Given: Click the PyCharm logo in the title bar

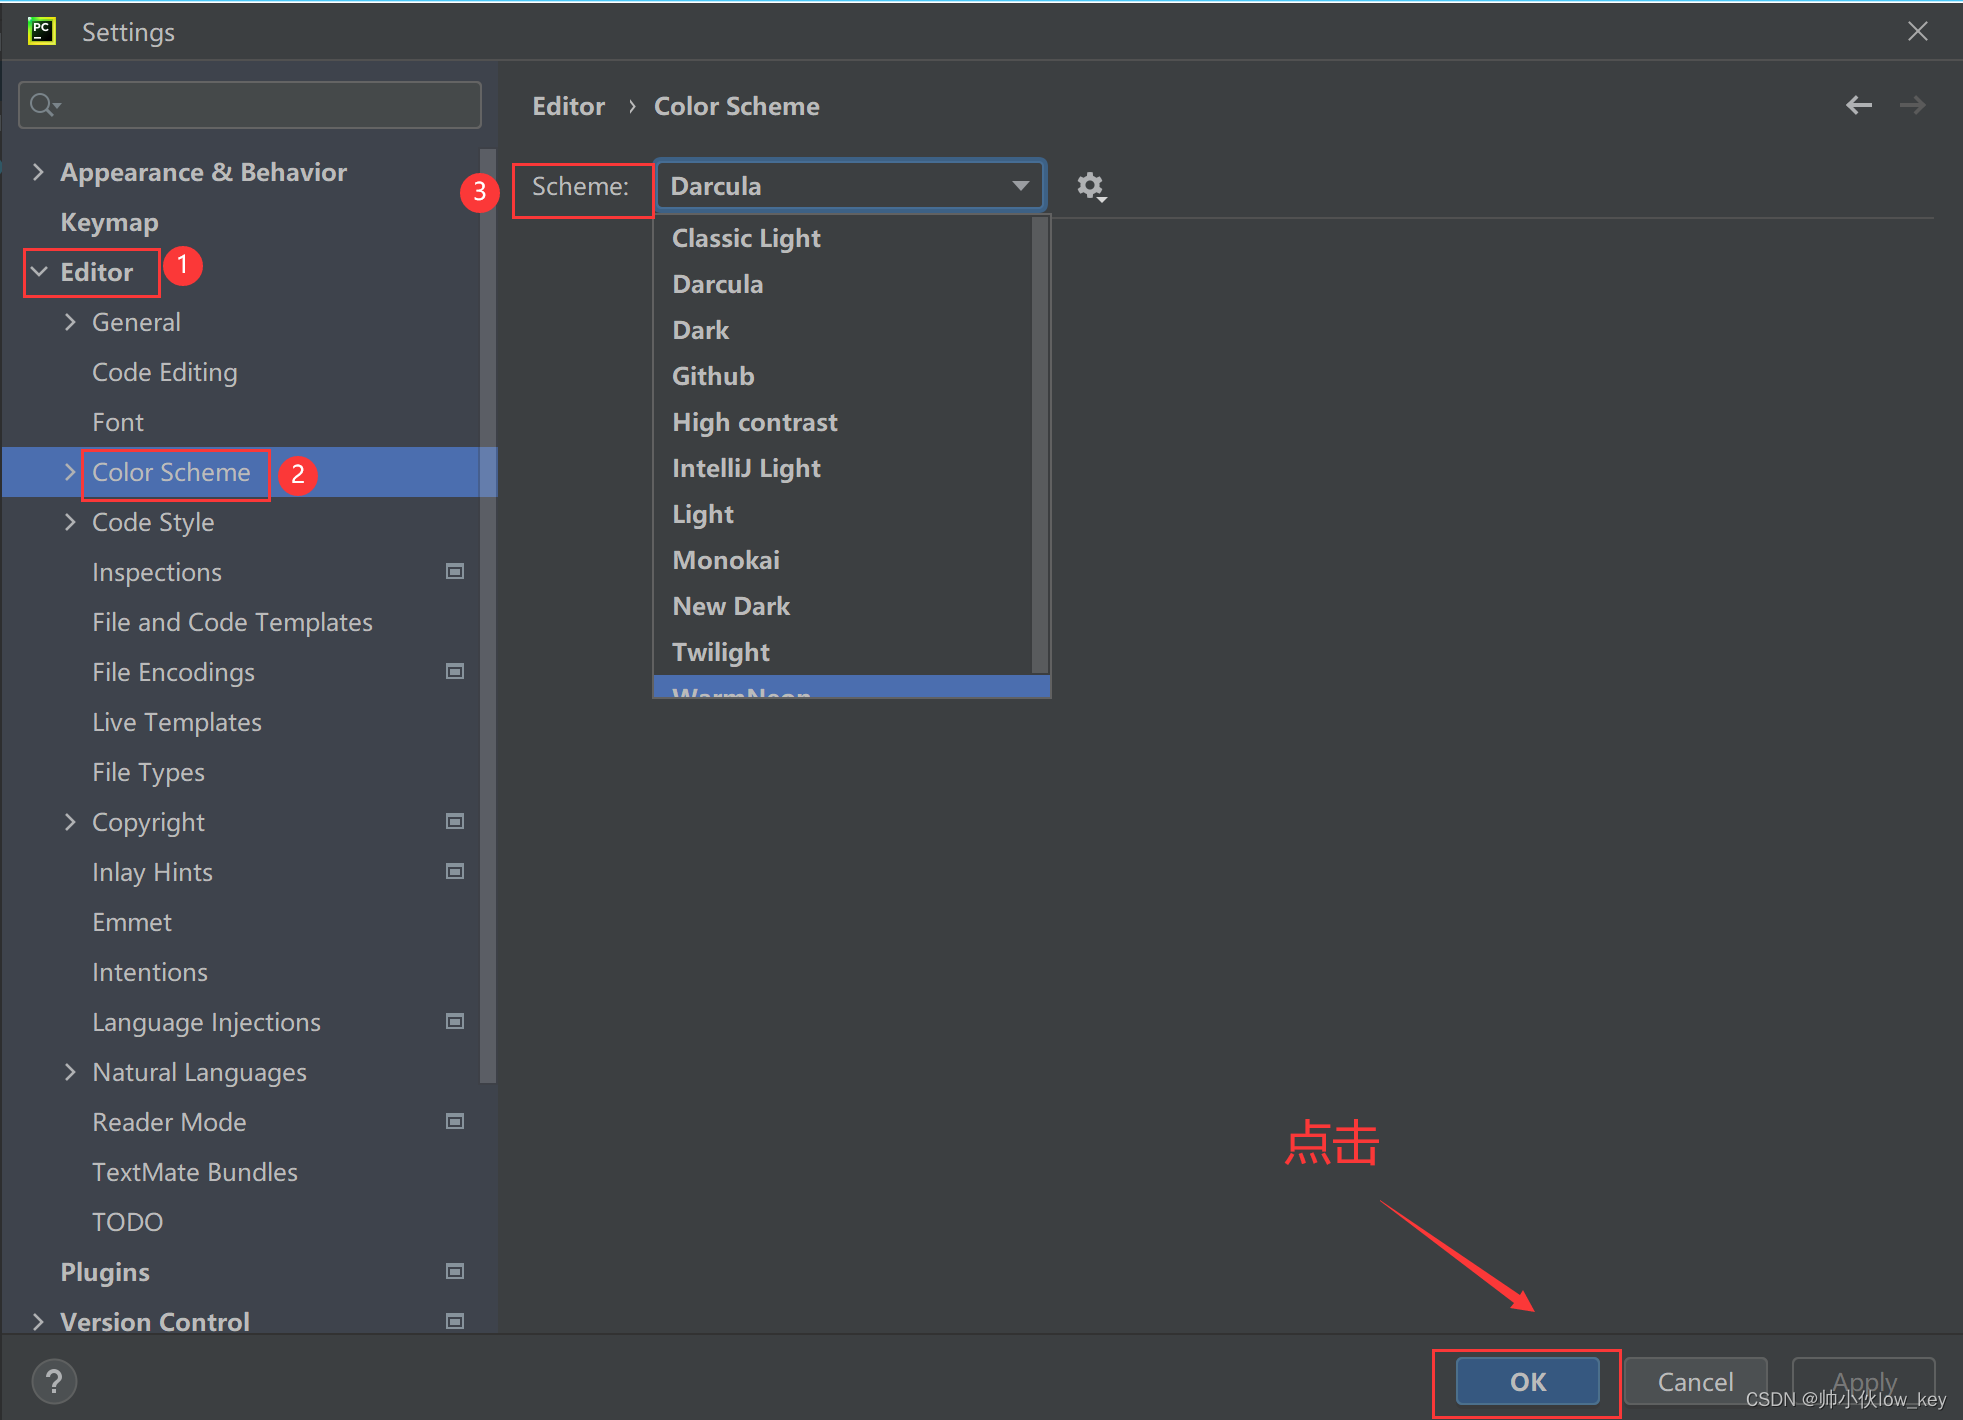Looking at the screenshot, I should tap(42, 31).
